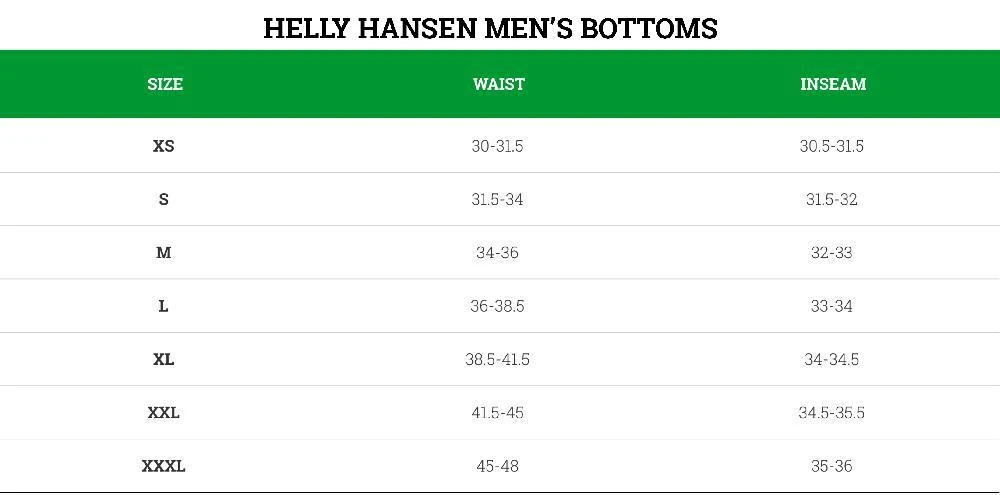Choose the M size row label
The height and width of the screenshot is (495, 1000).
coord(164,253)
